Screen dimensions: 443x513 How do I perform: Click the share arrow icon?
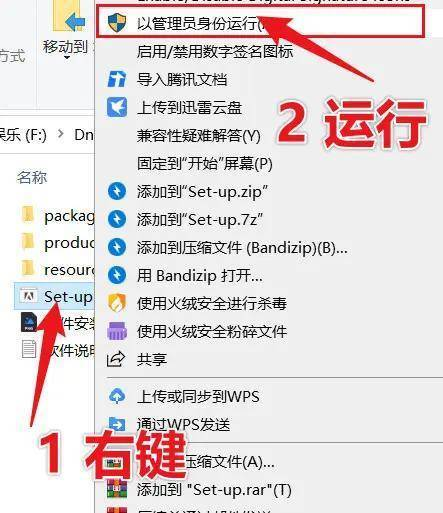point(116,359)
